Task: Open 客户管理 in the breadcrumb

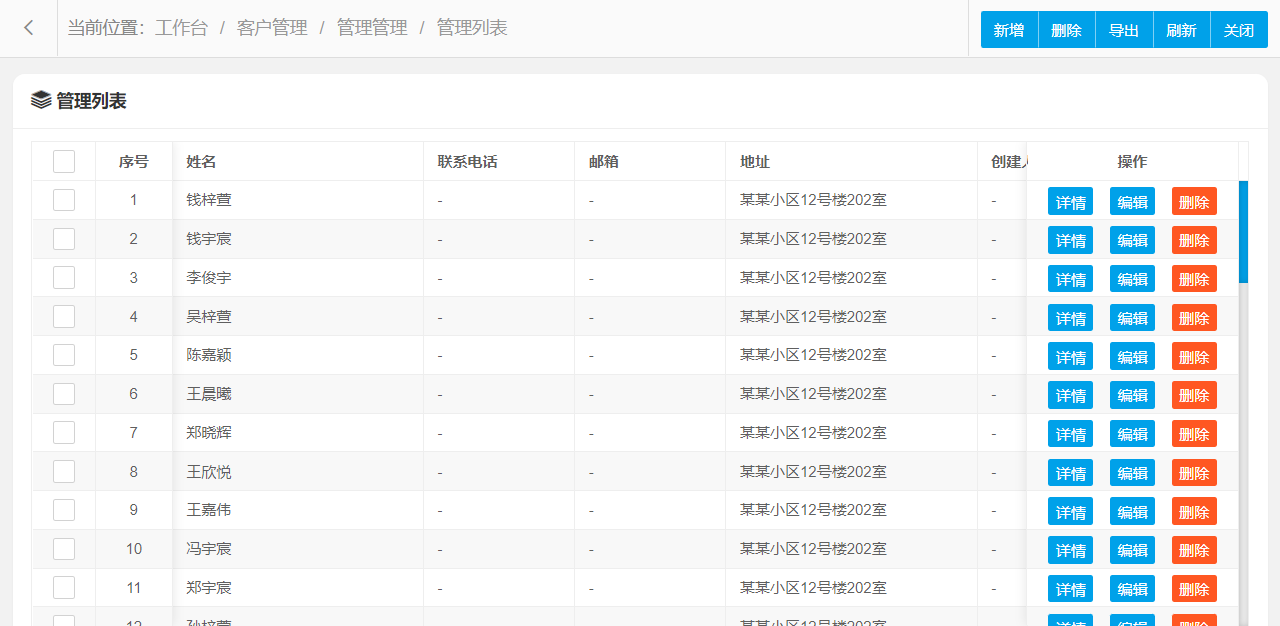Action: pyautogui.click(x=272, y=28)
